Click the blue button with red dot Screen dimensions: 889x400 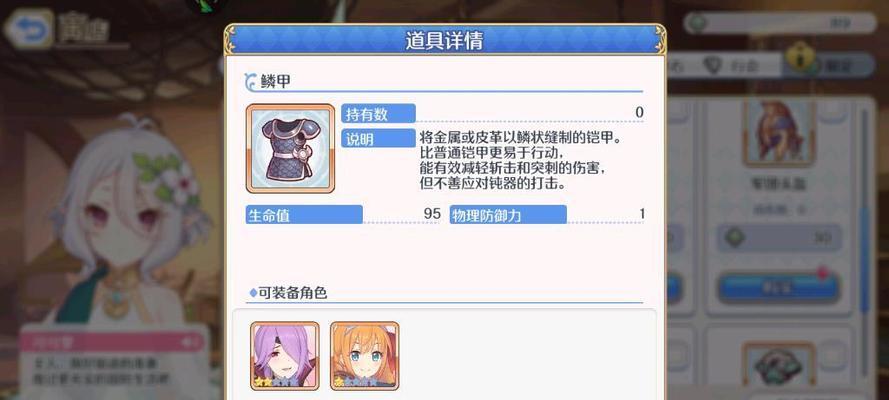(x=778, y=287)
